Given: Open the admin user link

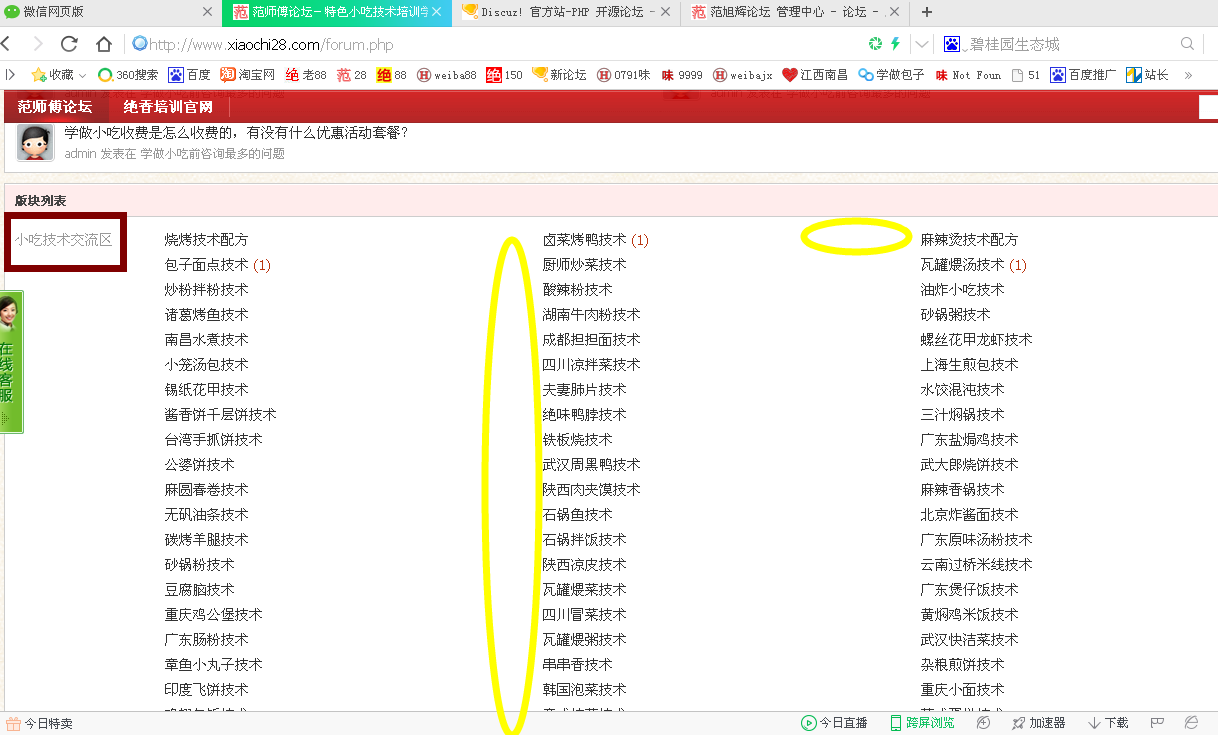Looking at the screenshot, I should click(80, 154).
